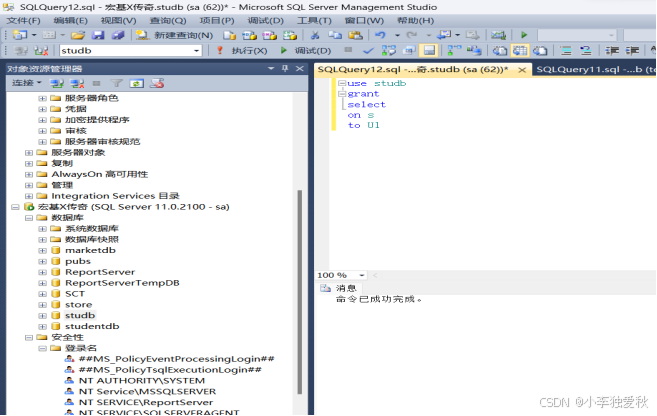Click the Save All icon
Viewport: 657px width, 416px height.
pos(118,35)
